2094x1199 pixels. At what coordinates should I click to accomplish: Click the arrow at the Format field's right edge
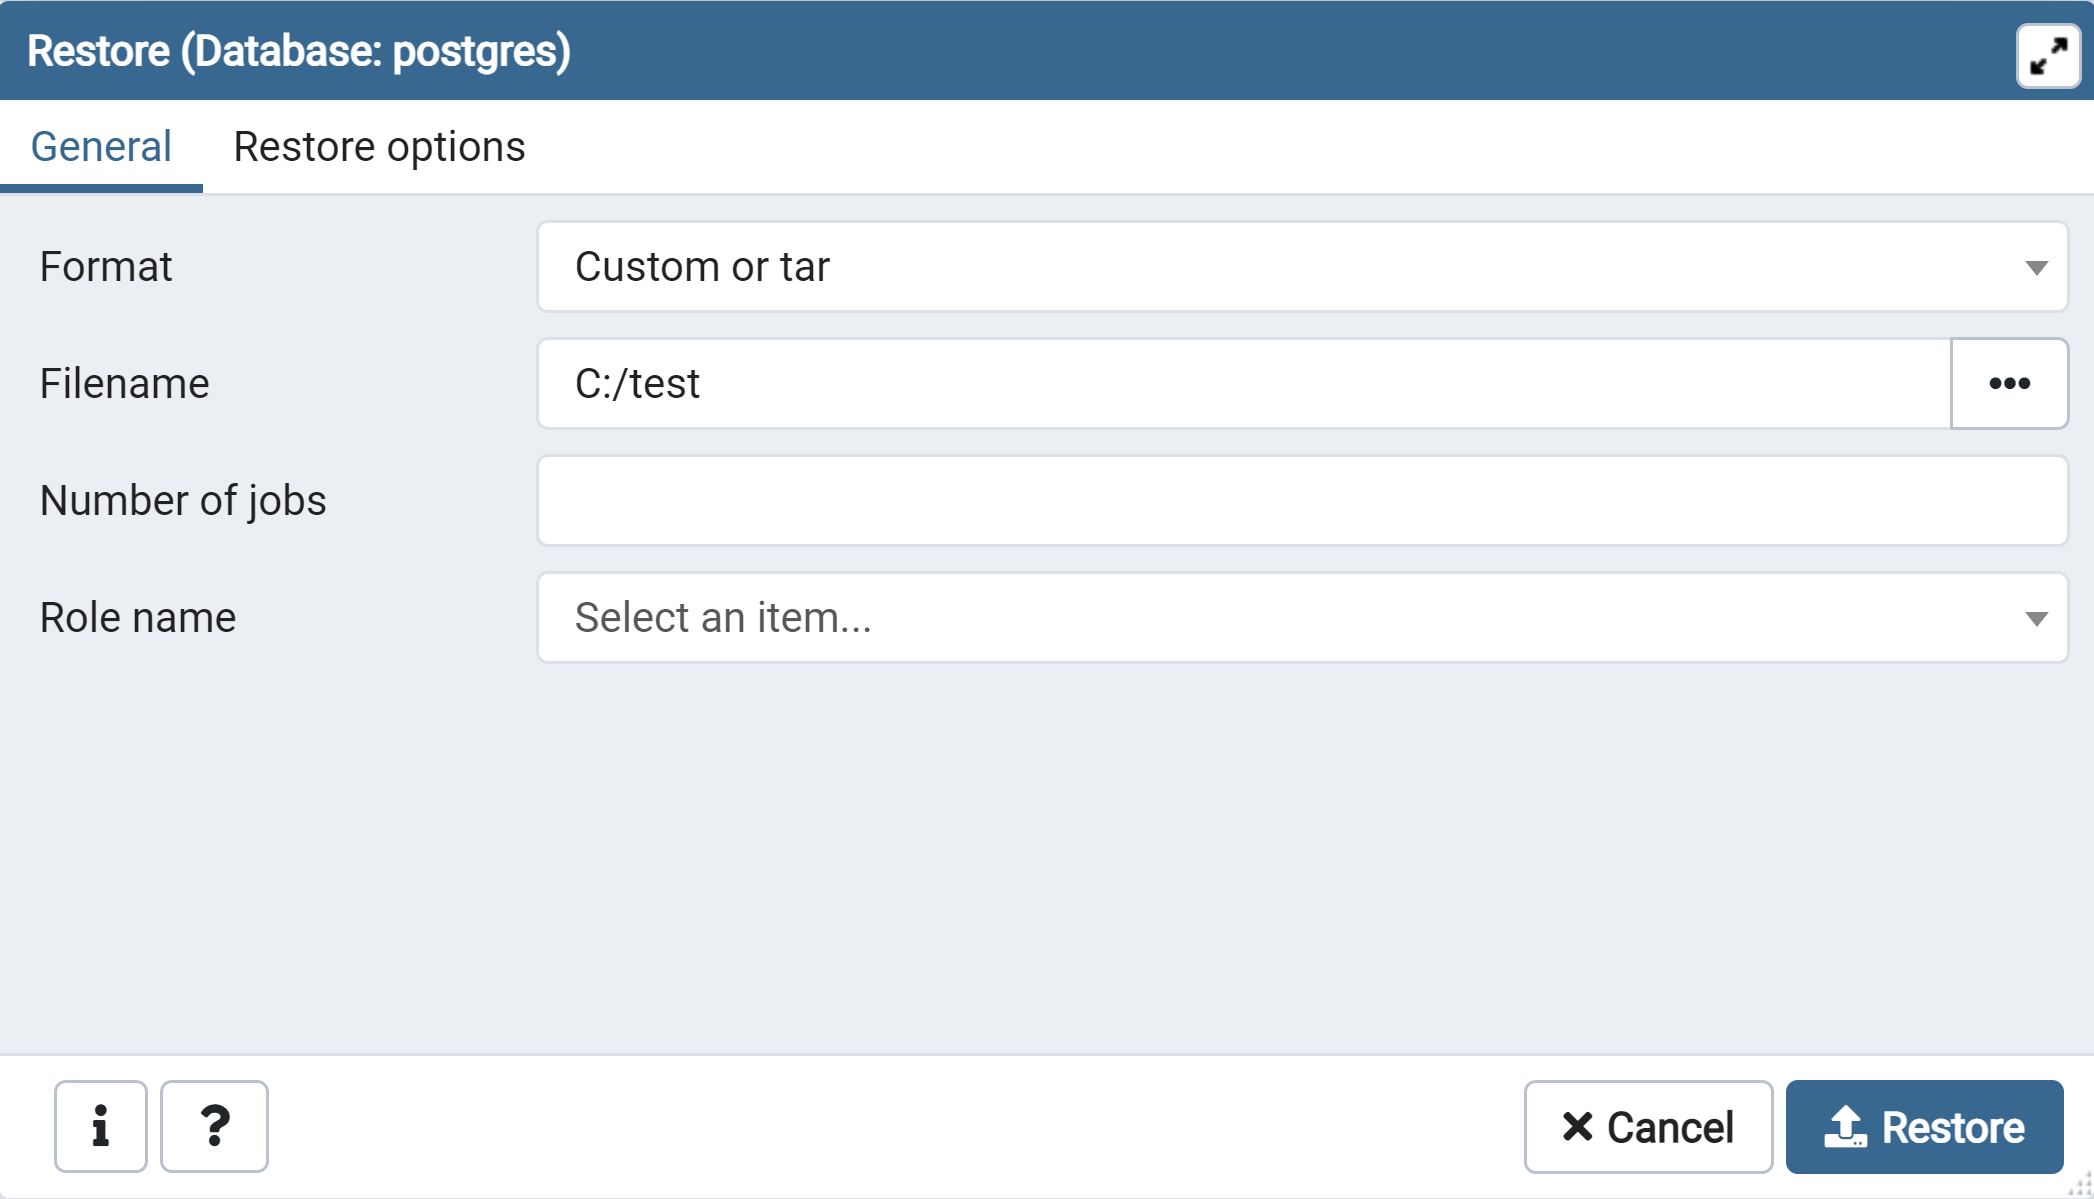click(x=2036, y=268)
